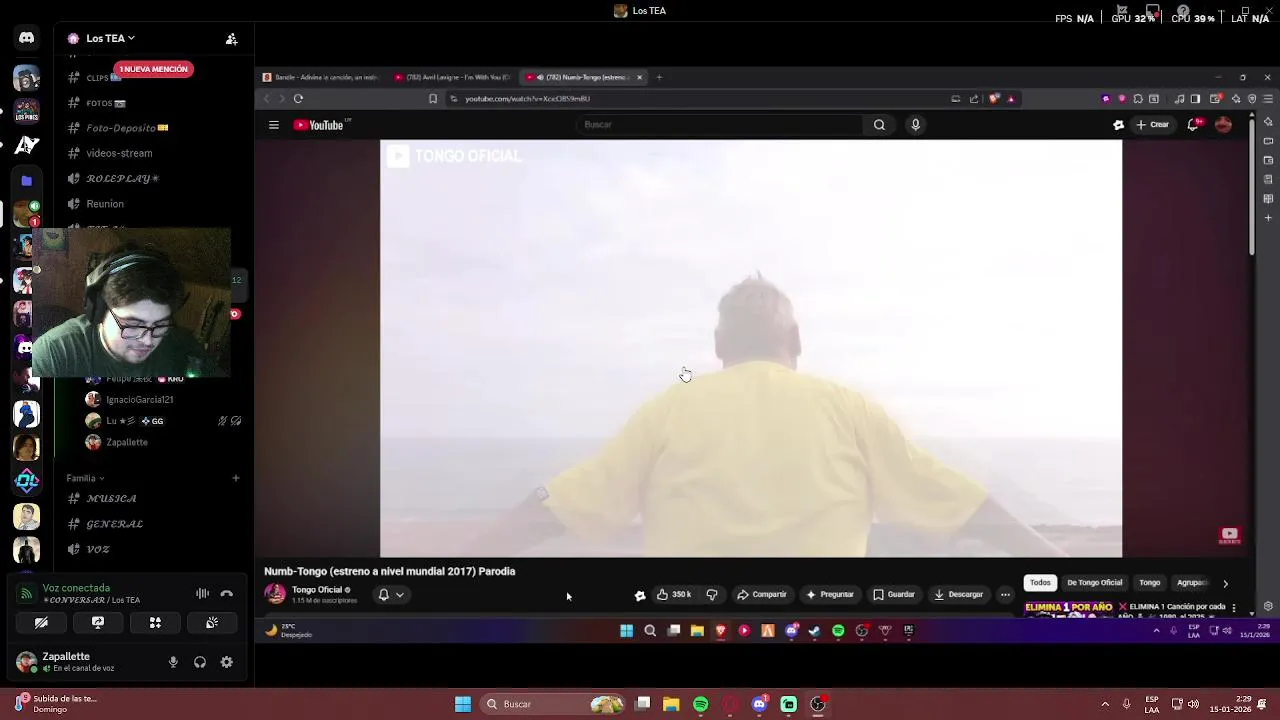The height and width of the screenshot is (720, 1280).
Task: Expand subscription notification bell dropdown
Action: click(x=390, y=595)
